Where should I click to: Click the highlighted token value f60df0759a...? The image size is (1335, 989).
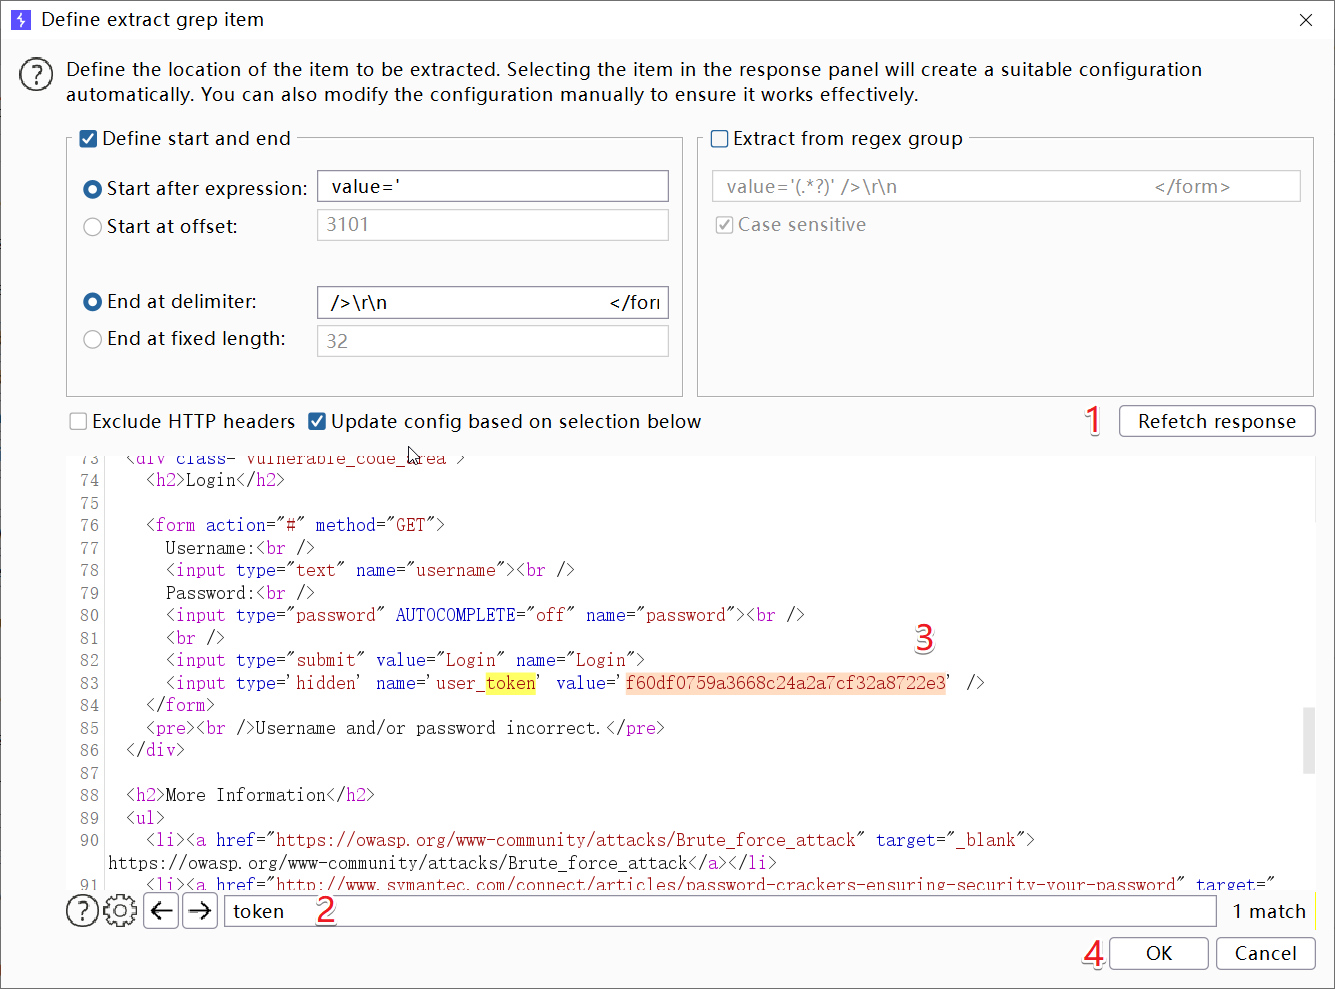pos(786,683)
